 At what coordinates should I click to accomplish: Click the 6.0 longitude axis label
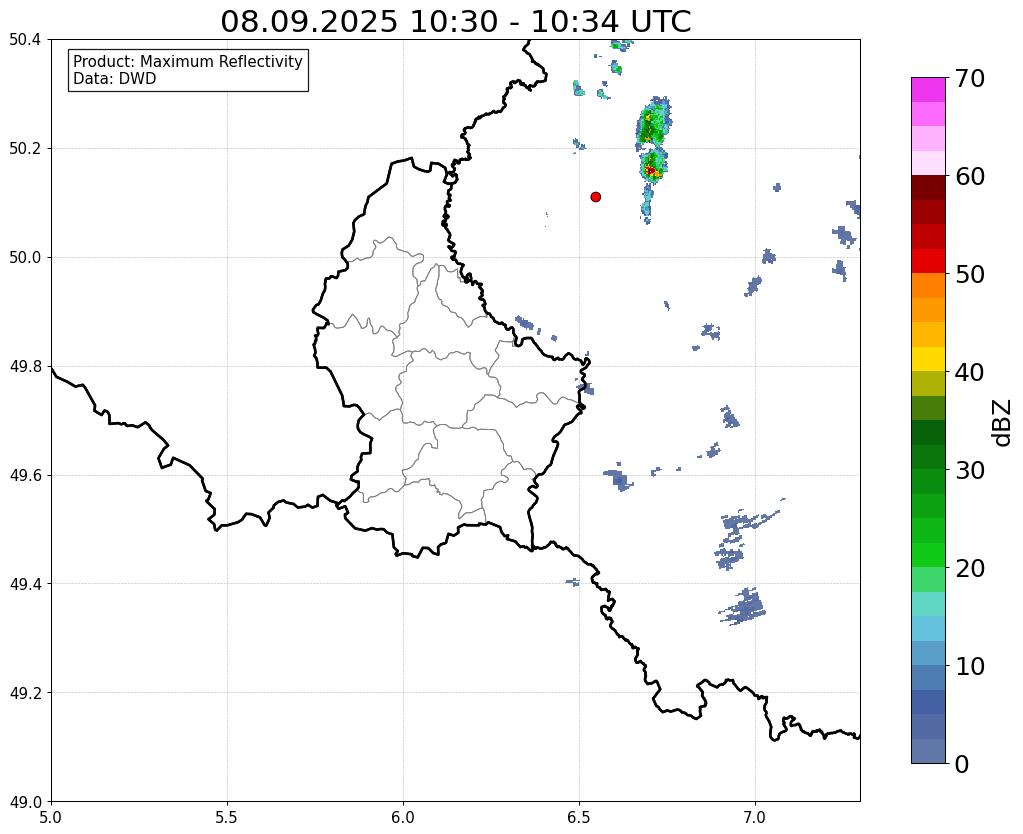[x=403, y=817]
